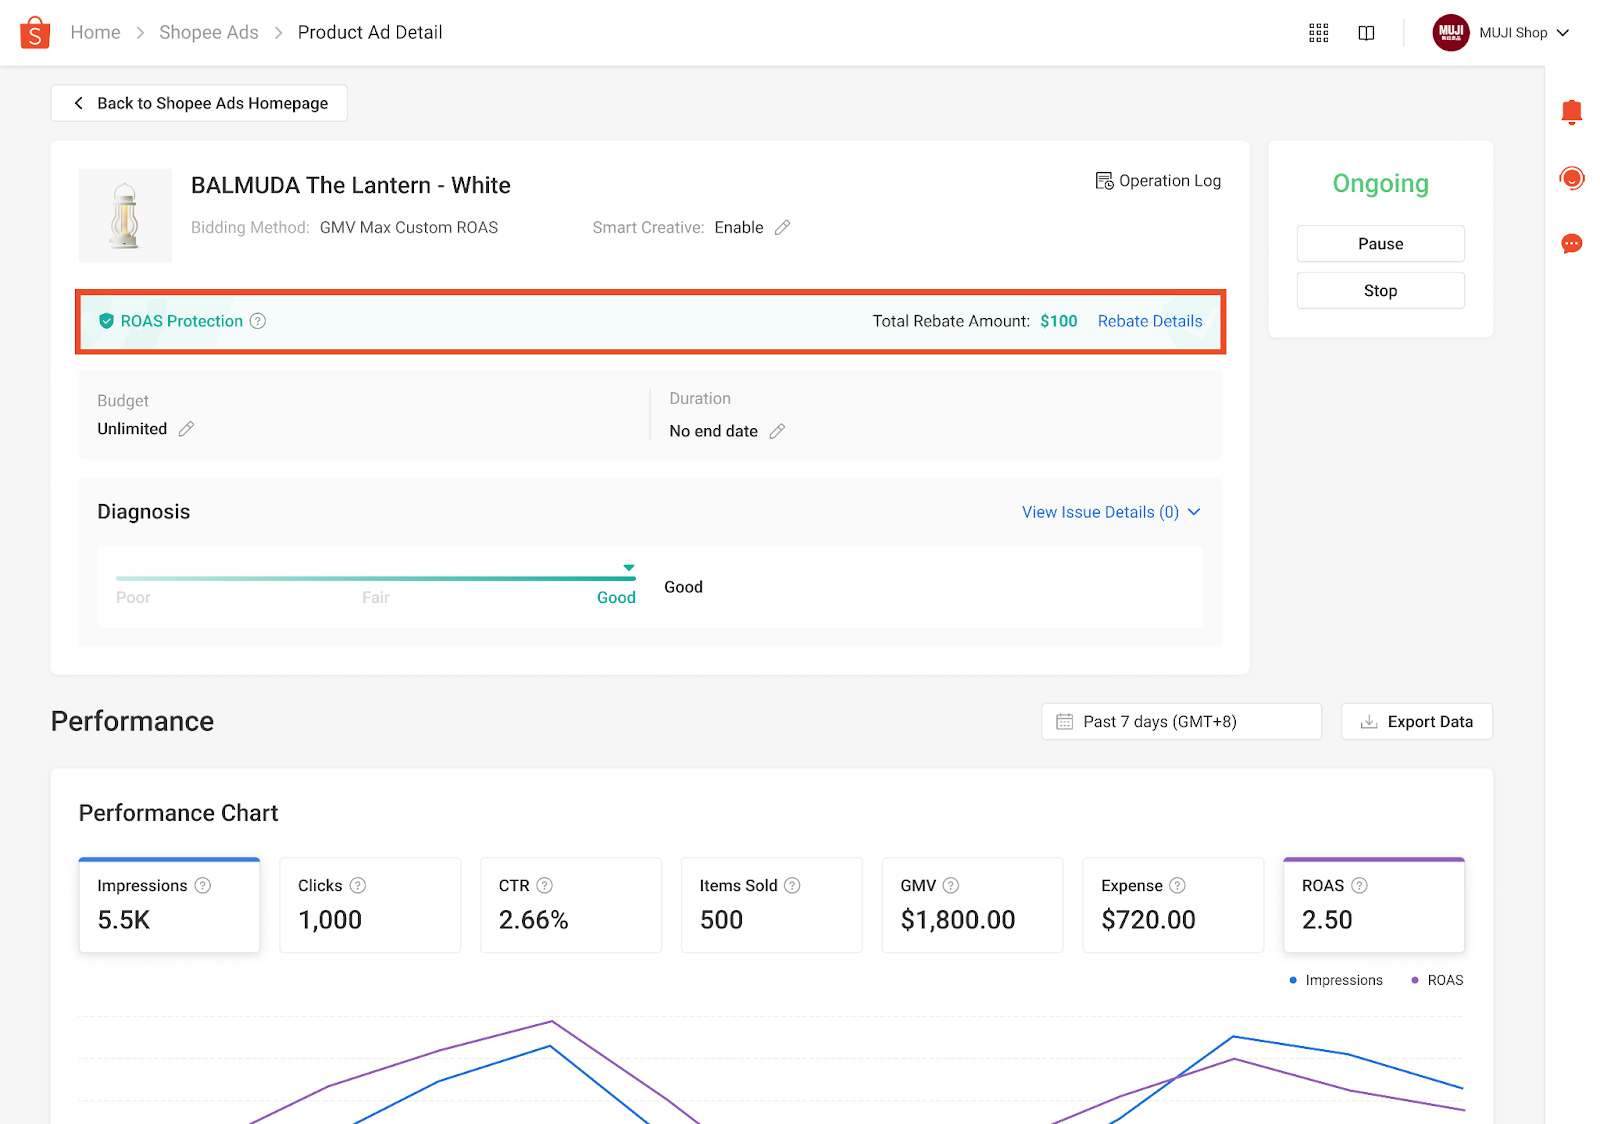Screen dimensions: 1600x1124
Task: Click Export Data button
Action: click(x=1416, y=722)
